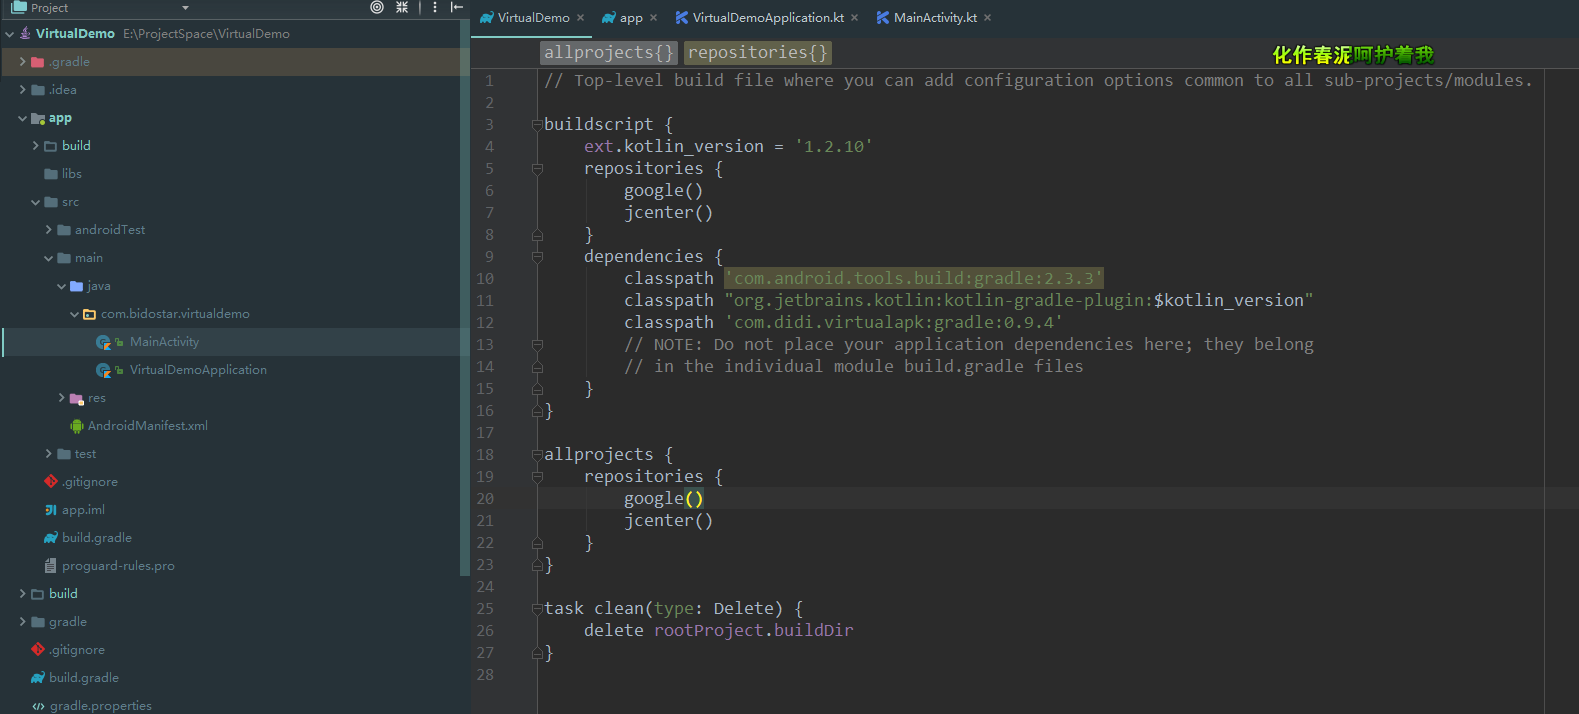The height and width of the screenshot is (714, 1579).
Task: Close the app editor tab
Action: (x=653, y=18)
